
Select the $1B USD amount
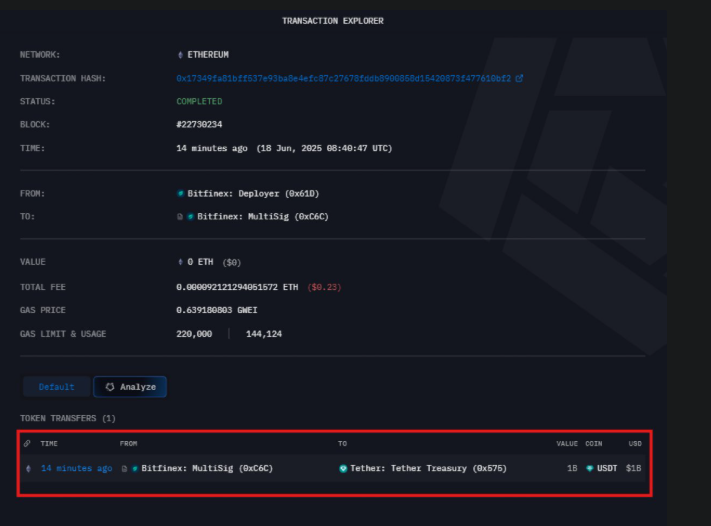(x=633, y=468)
